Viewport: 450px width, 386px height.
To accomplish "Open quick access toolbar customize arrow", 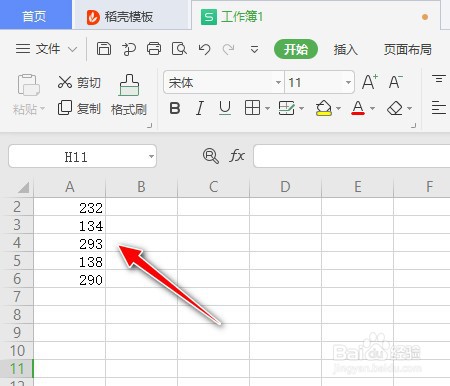I will tap(254, 50).
